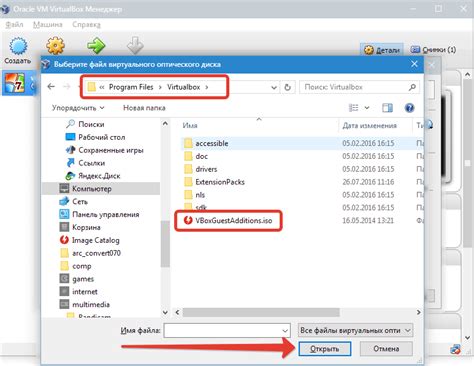Click the search magnifier icon
This screenshot has height=366, width=474.
(412, 87)
